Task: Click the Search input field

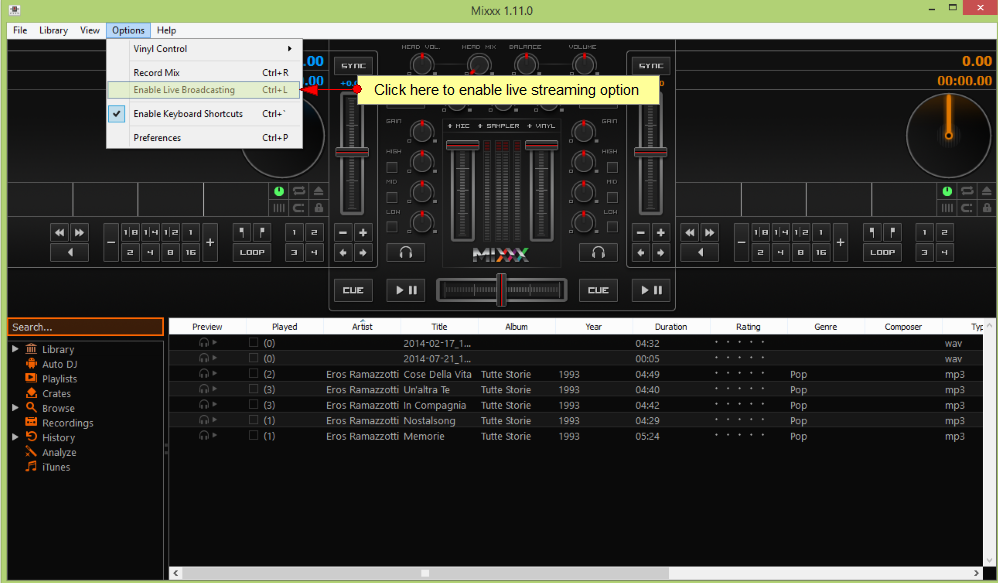Action: (85, 327)
